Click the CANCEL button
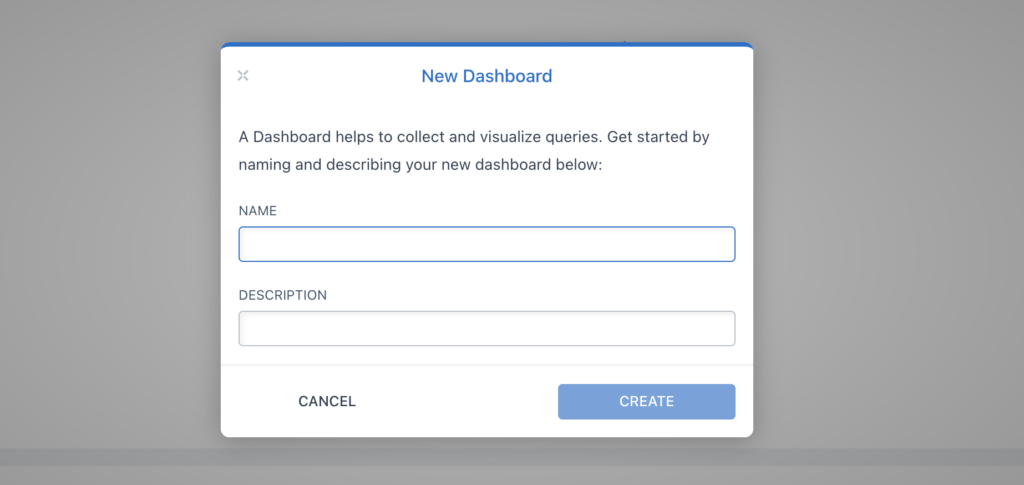Viewport: 1024px width, 485px height. tap(327, 401)
